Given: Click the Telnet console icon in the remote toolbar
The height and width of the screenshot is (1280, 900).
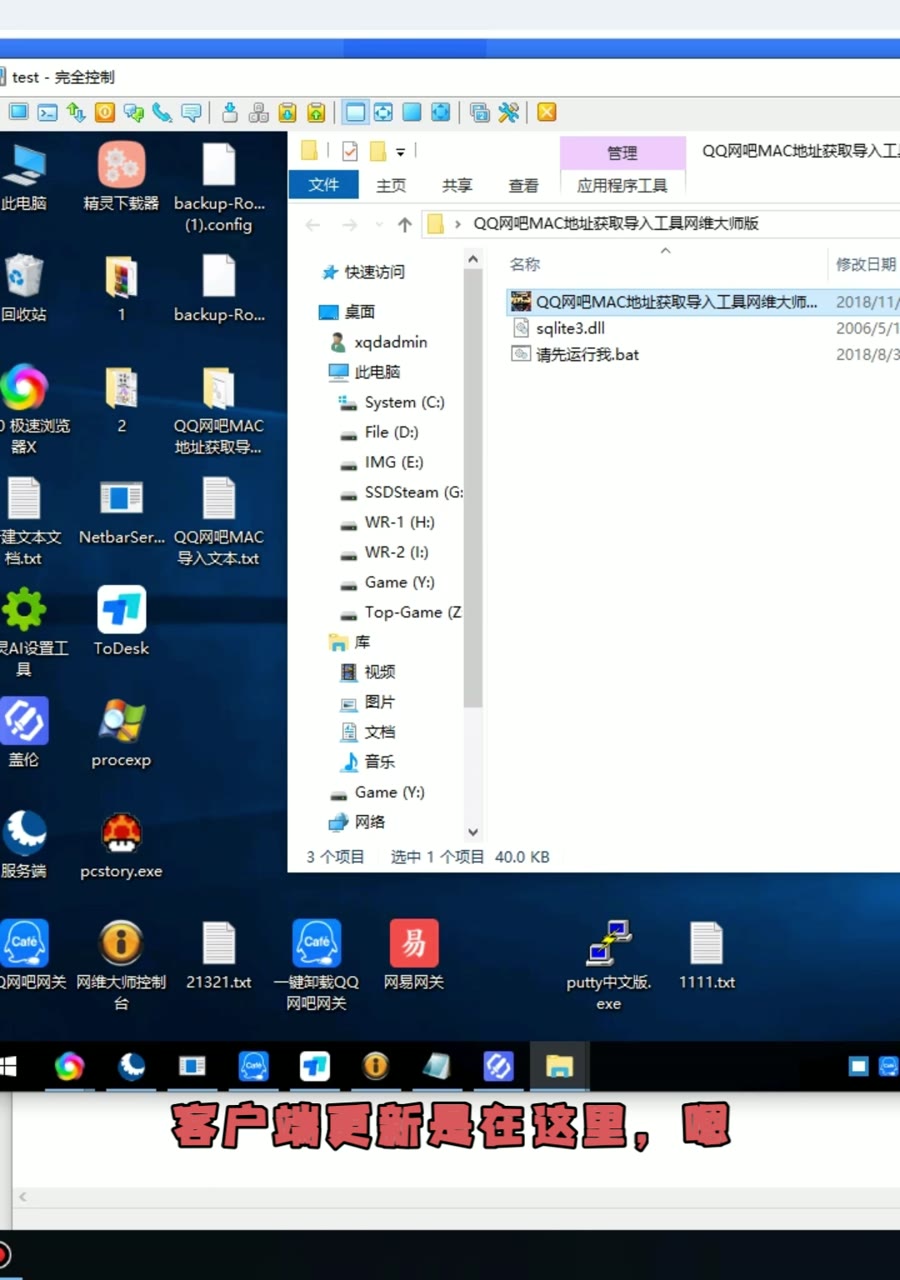Looking at the screenshot, I should (47, 113).
